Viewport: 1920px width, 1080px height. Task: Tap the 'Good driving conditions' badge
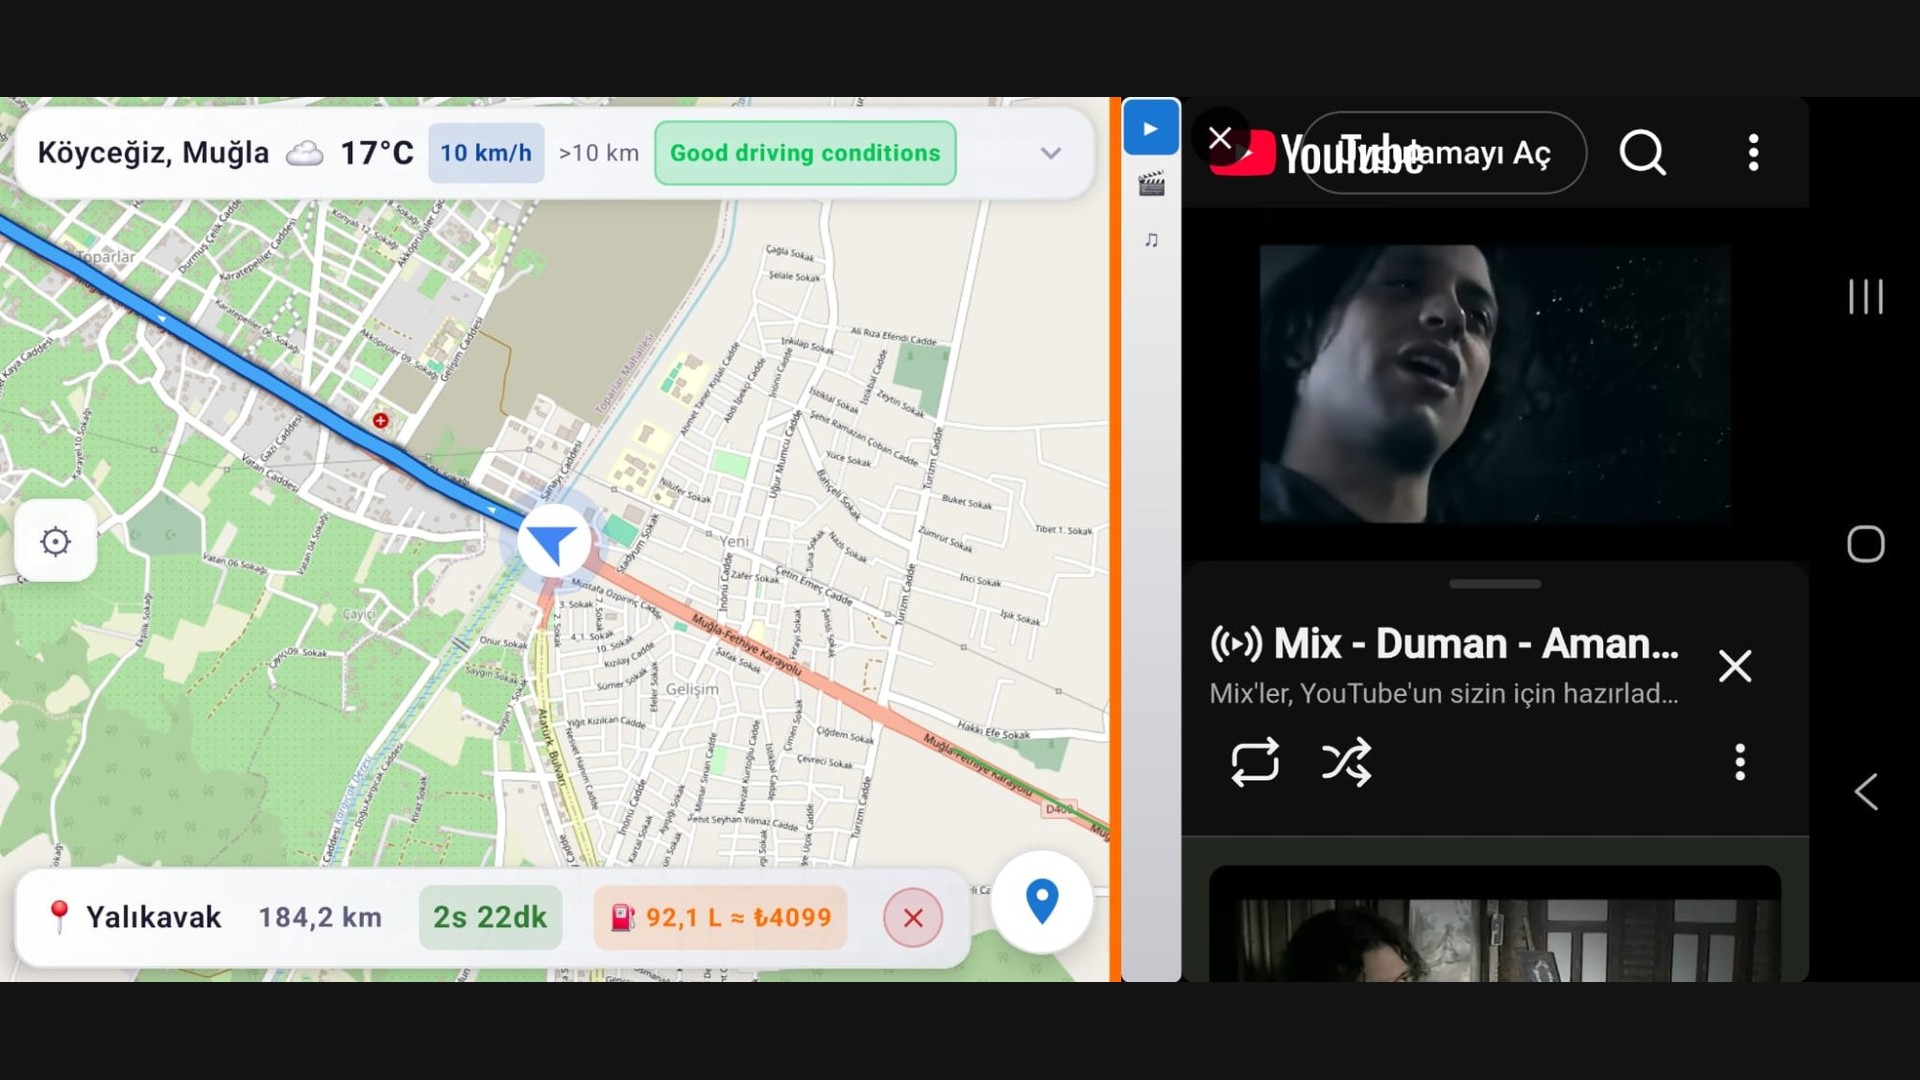coord(805,153)
